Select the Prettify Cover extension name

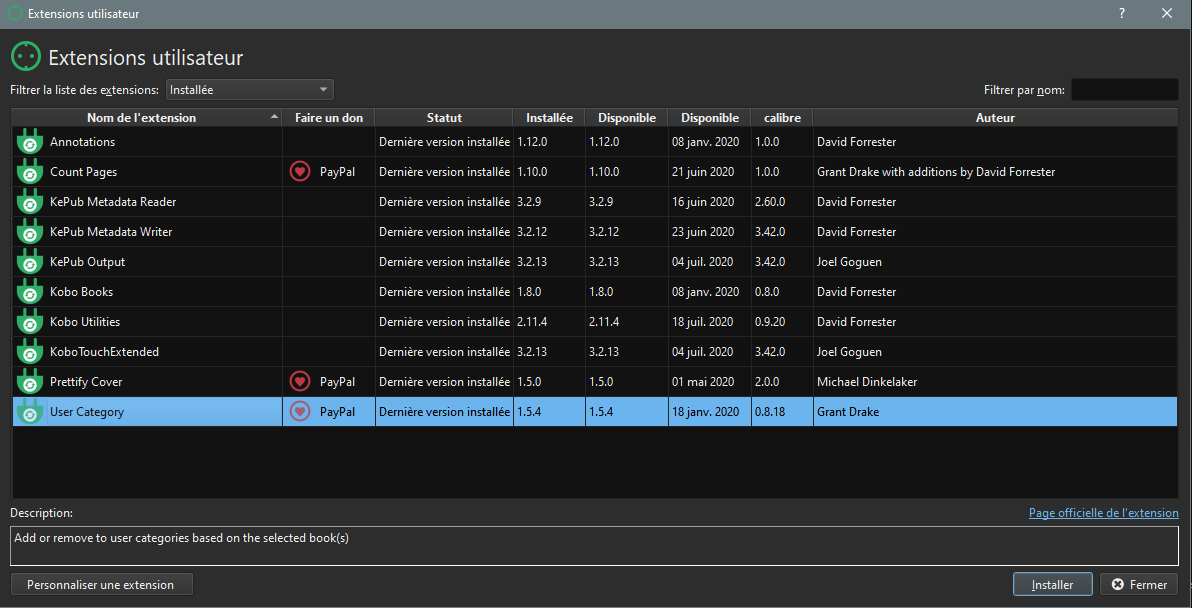(86, 382)
